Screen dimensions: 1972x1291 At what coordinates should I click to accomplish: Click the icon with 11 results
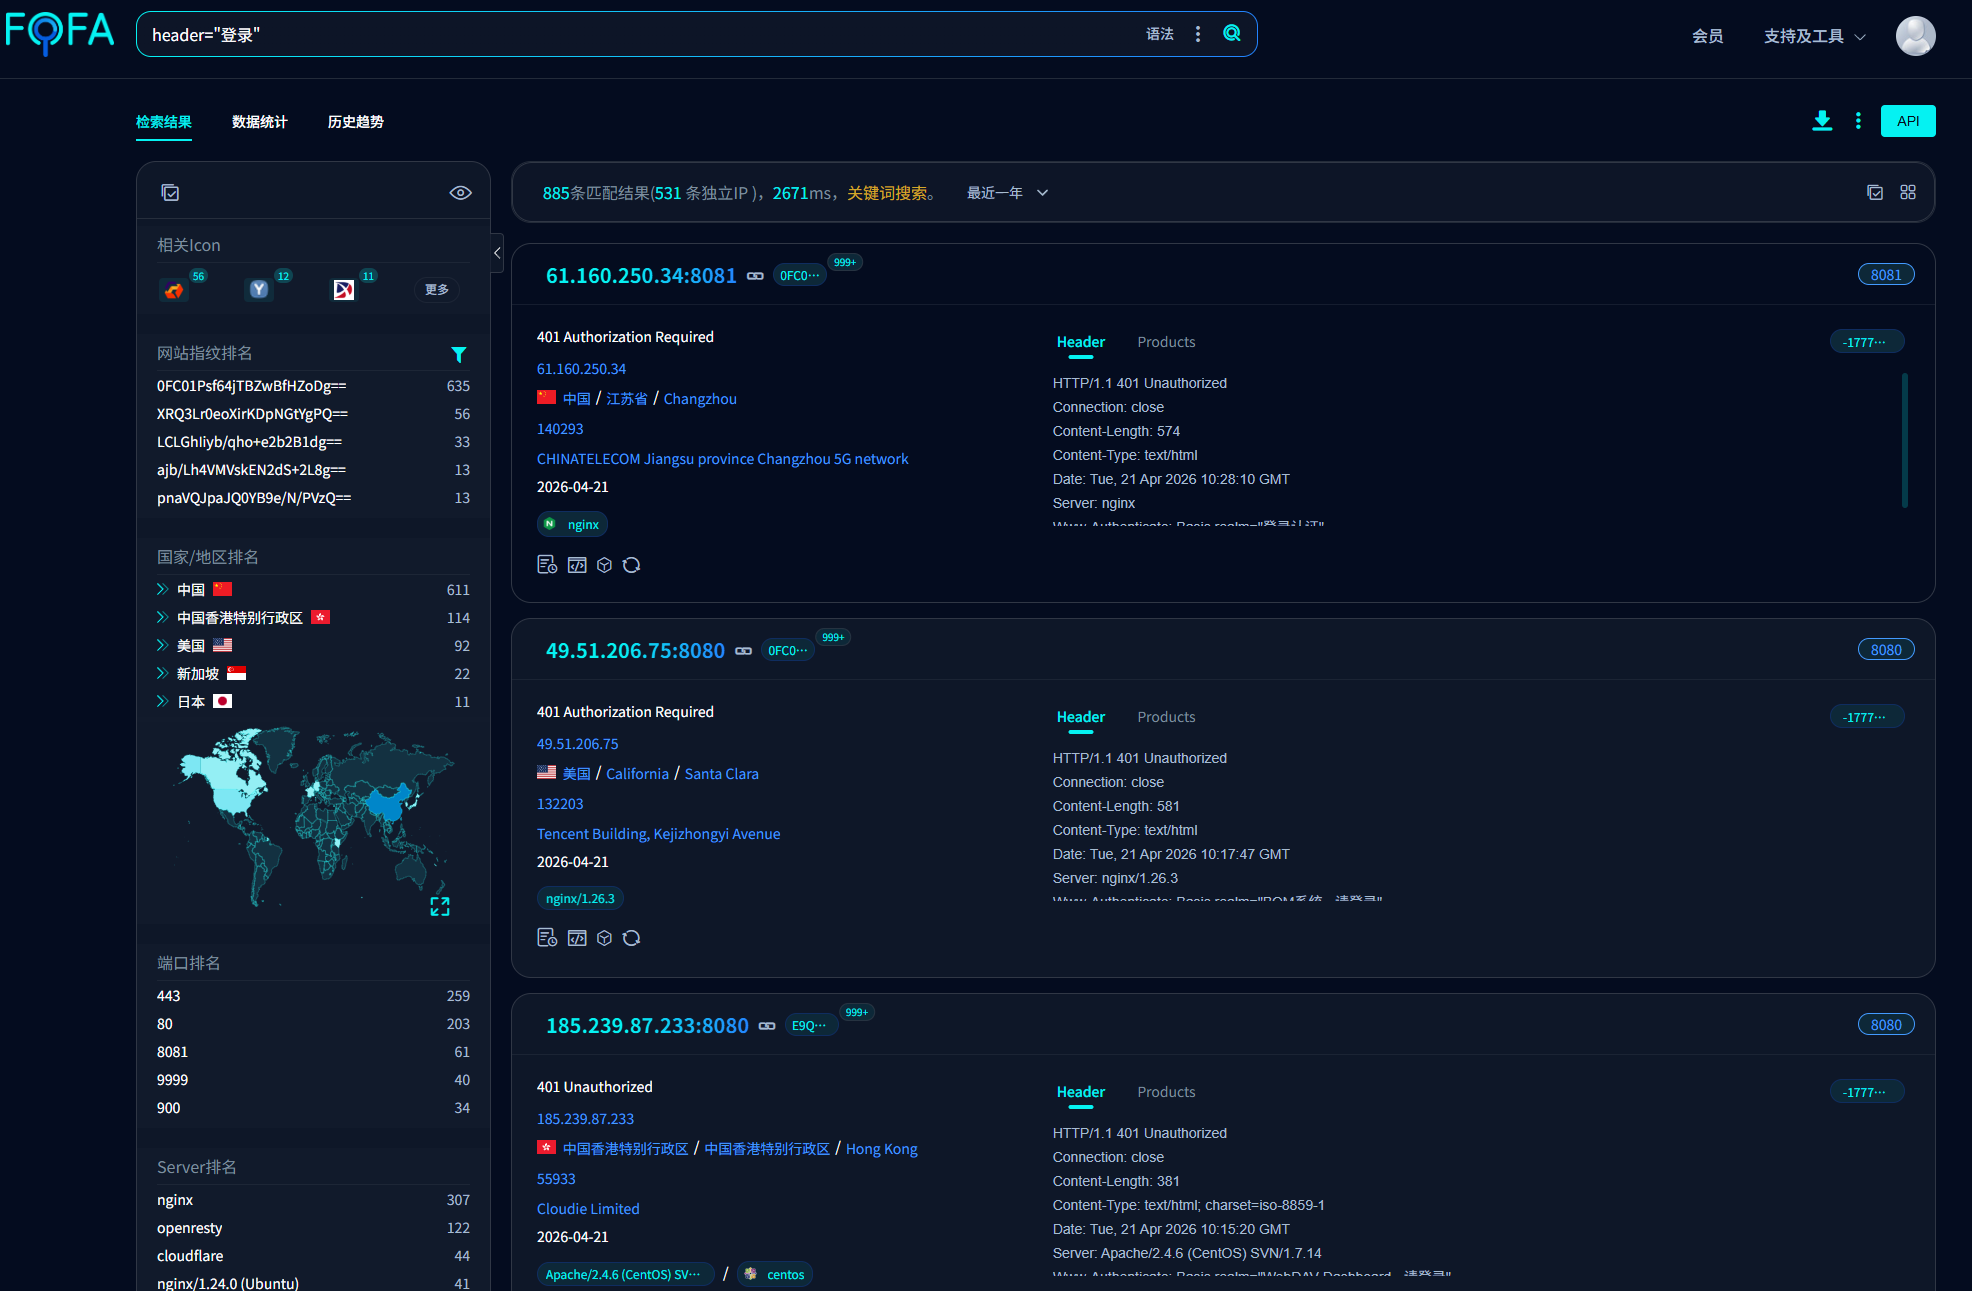pos(344,290)
